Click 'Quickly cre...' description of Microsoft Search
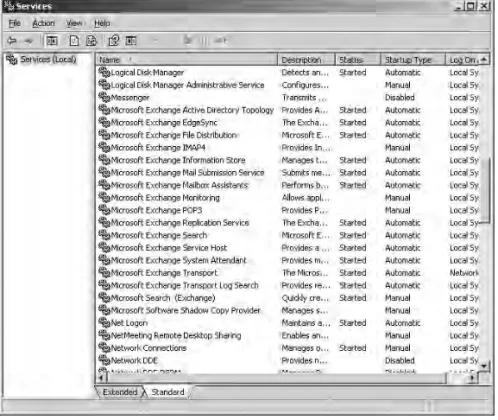The width and height of the screenshot is (498, 420). click(x=305, y=298)
